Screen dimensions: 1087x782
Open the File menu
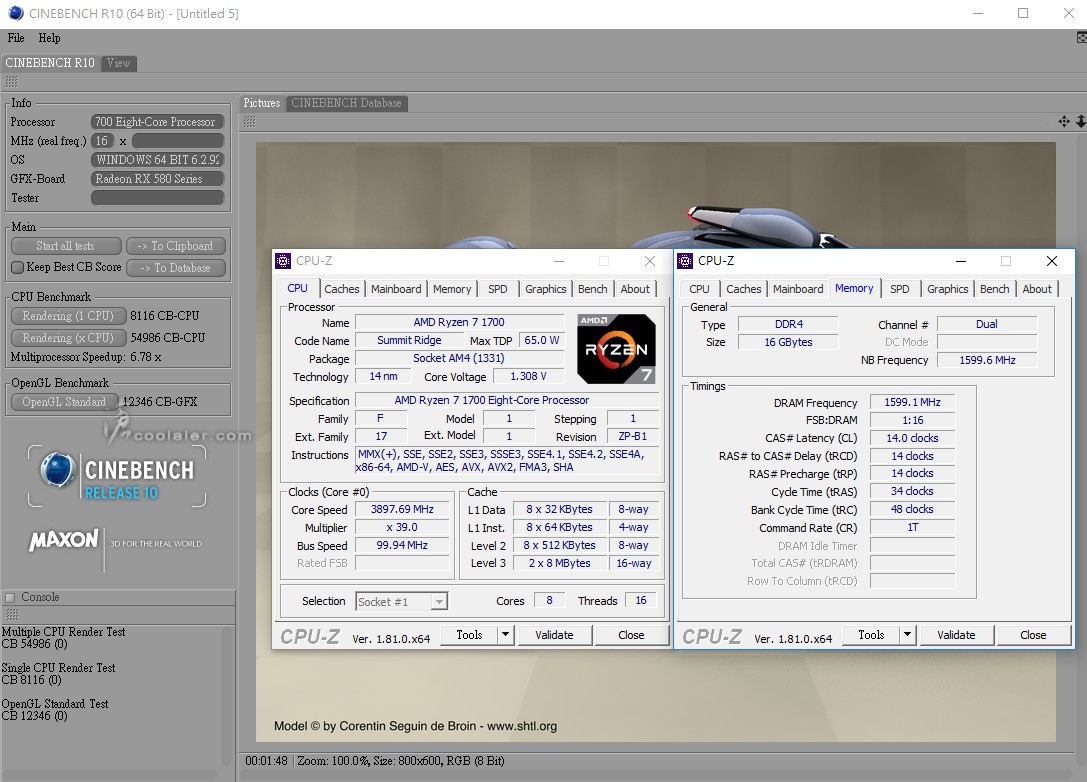[16, 38]
